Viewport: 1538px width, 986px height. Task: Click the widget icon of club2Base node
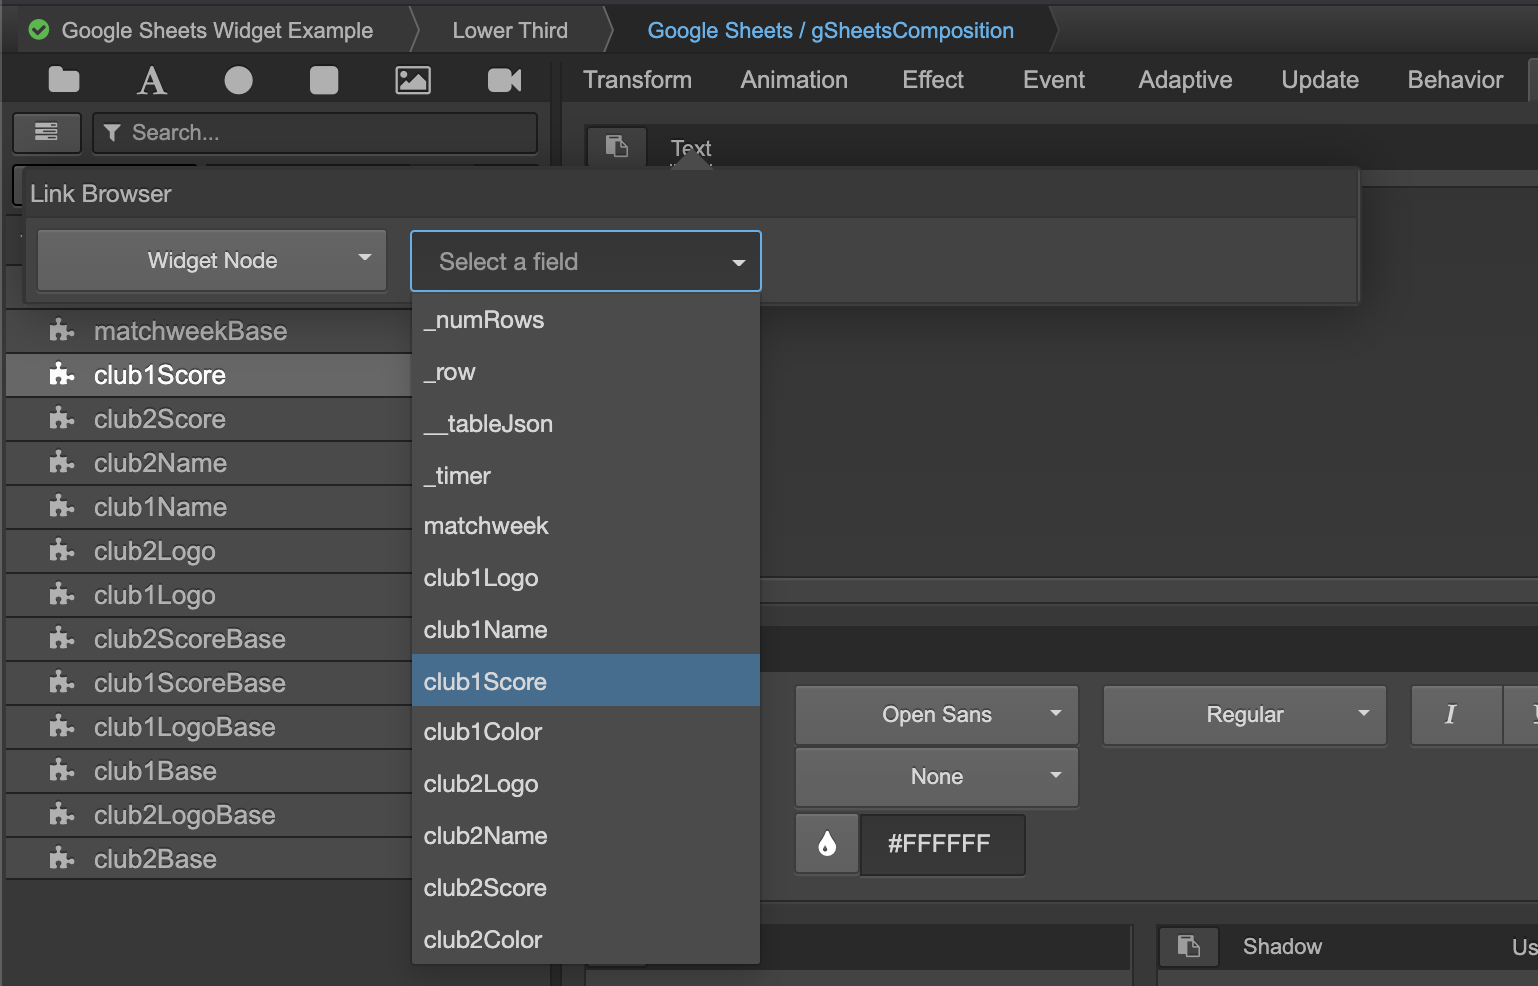coord(62,858)
